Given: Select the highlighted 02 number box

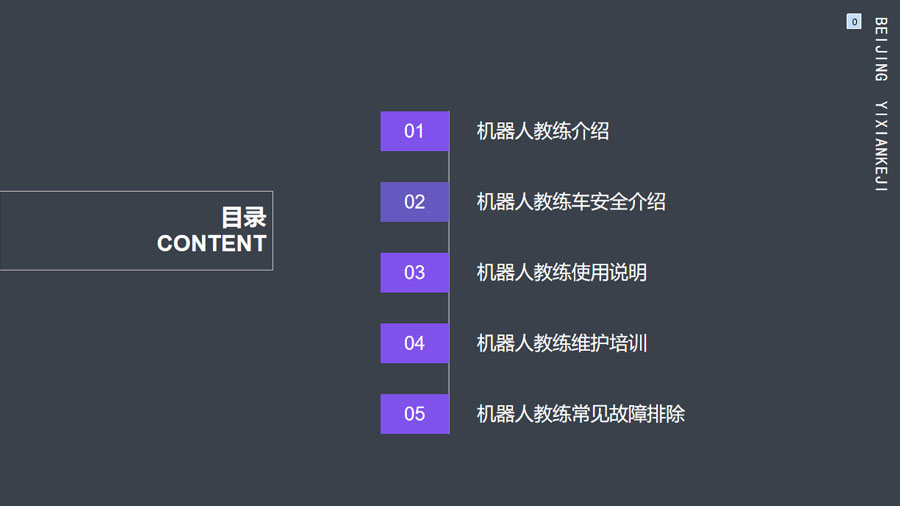Looking at the screenshot, I should coord(414,201).
